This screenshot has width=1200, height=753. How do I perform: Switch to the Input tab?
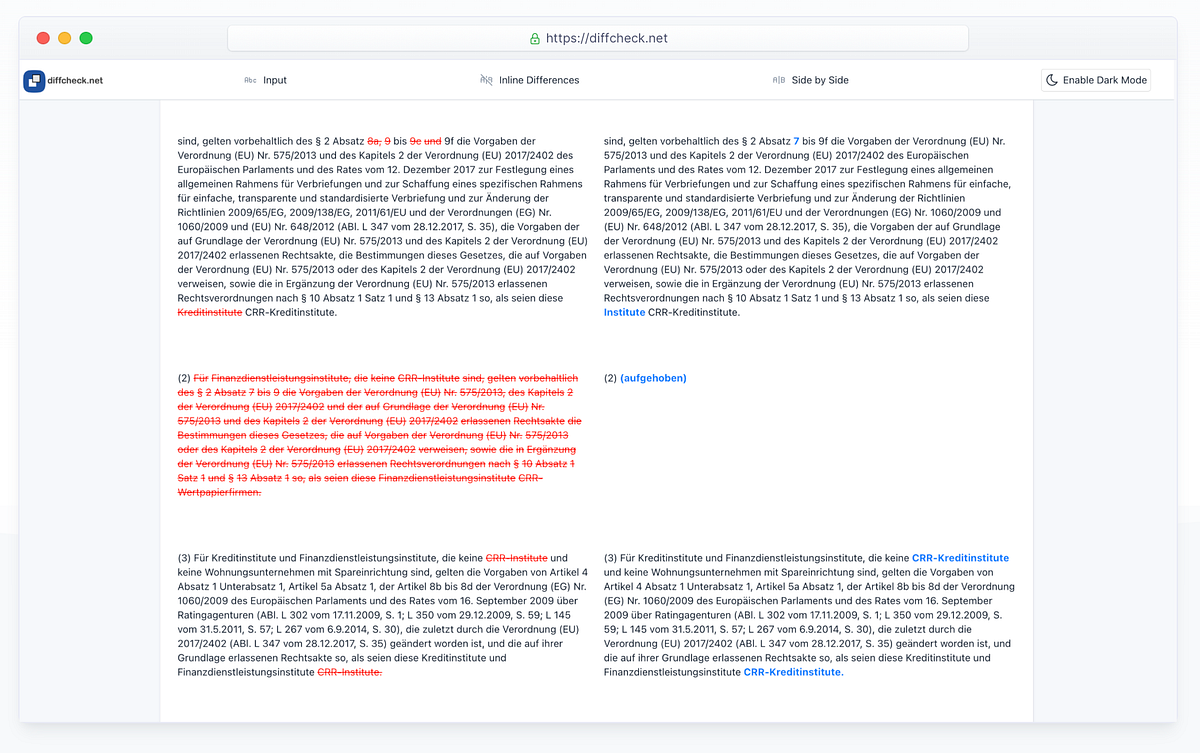265,79
